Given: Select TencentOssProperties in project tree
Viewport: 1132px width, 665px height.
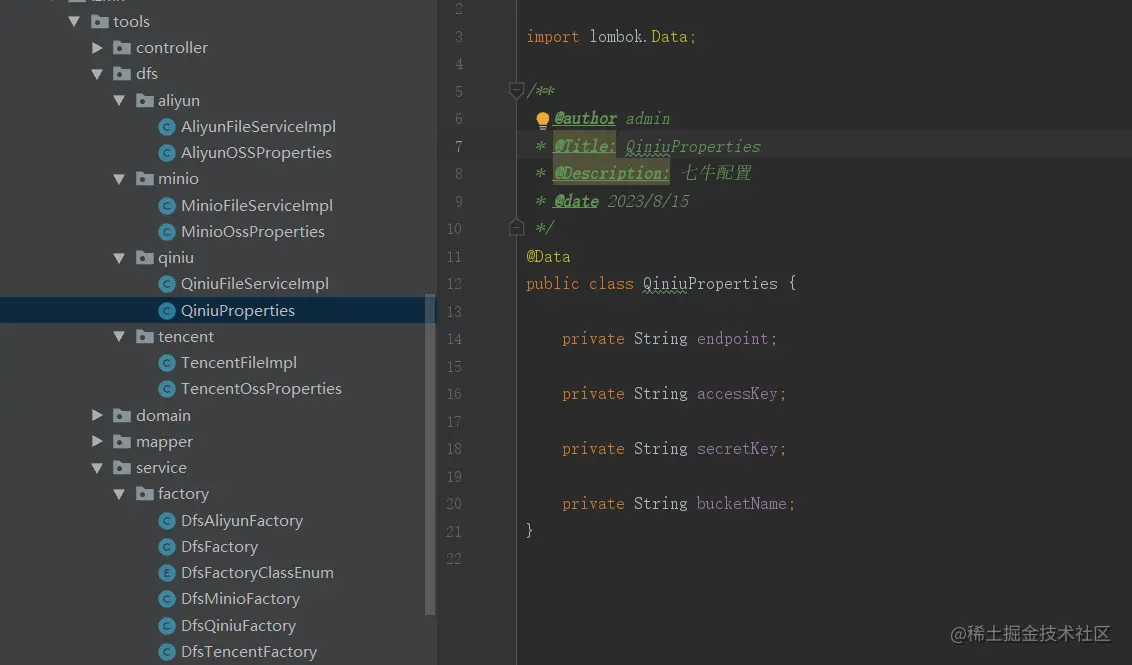Looking at the screenshot, I should point(261,389).
